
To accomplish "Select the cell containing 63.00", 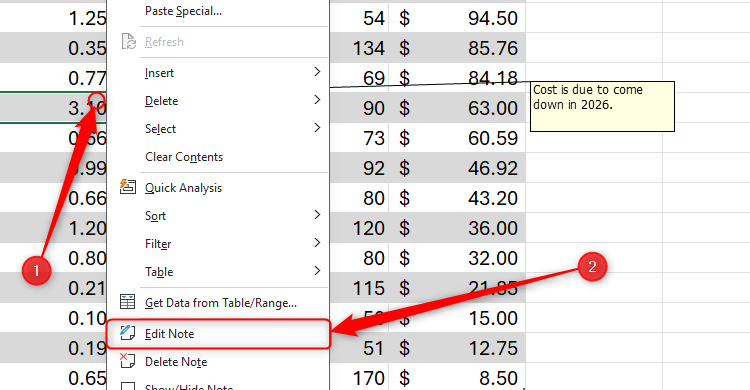I will [457, 108].
